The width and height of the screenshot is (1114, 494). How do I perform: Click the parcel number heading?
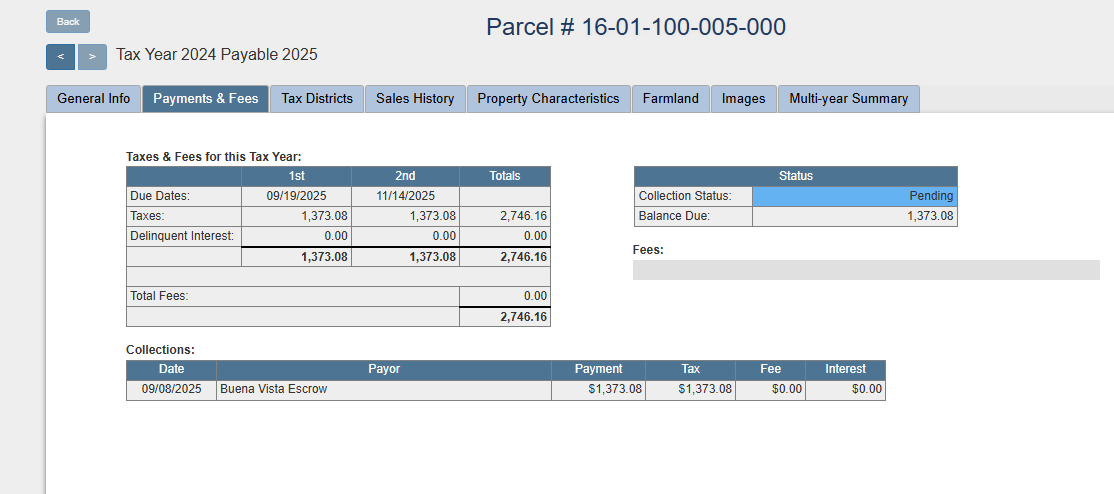coord(636,27)
